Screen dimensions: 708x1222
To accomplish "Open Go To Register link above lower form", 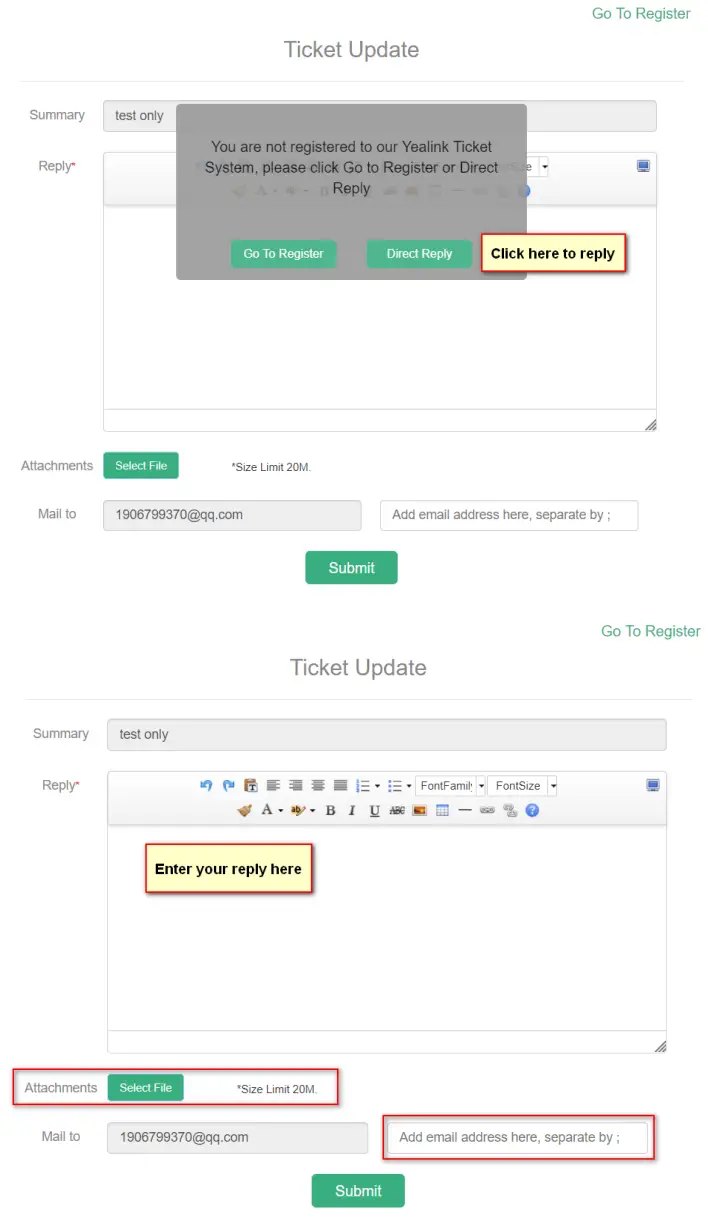I will click(x=651, y=631).
